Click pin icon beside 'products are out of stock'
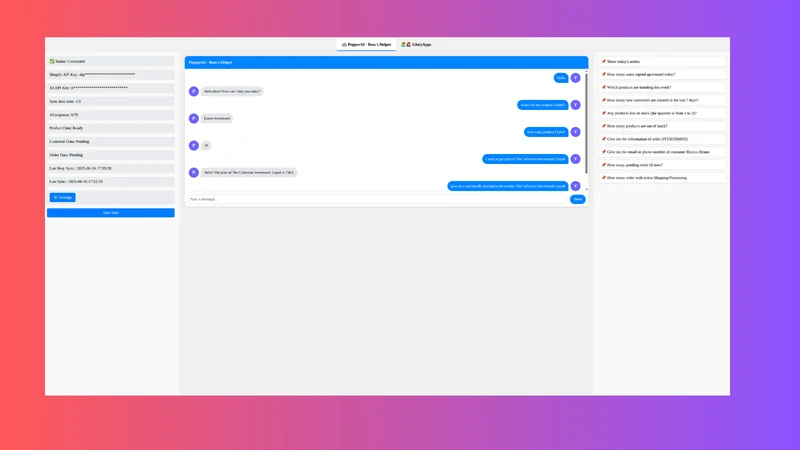Viewport: 800px width, 450px height. tap(604, 126)
